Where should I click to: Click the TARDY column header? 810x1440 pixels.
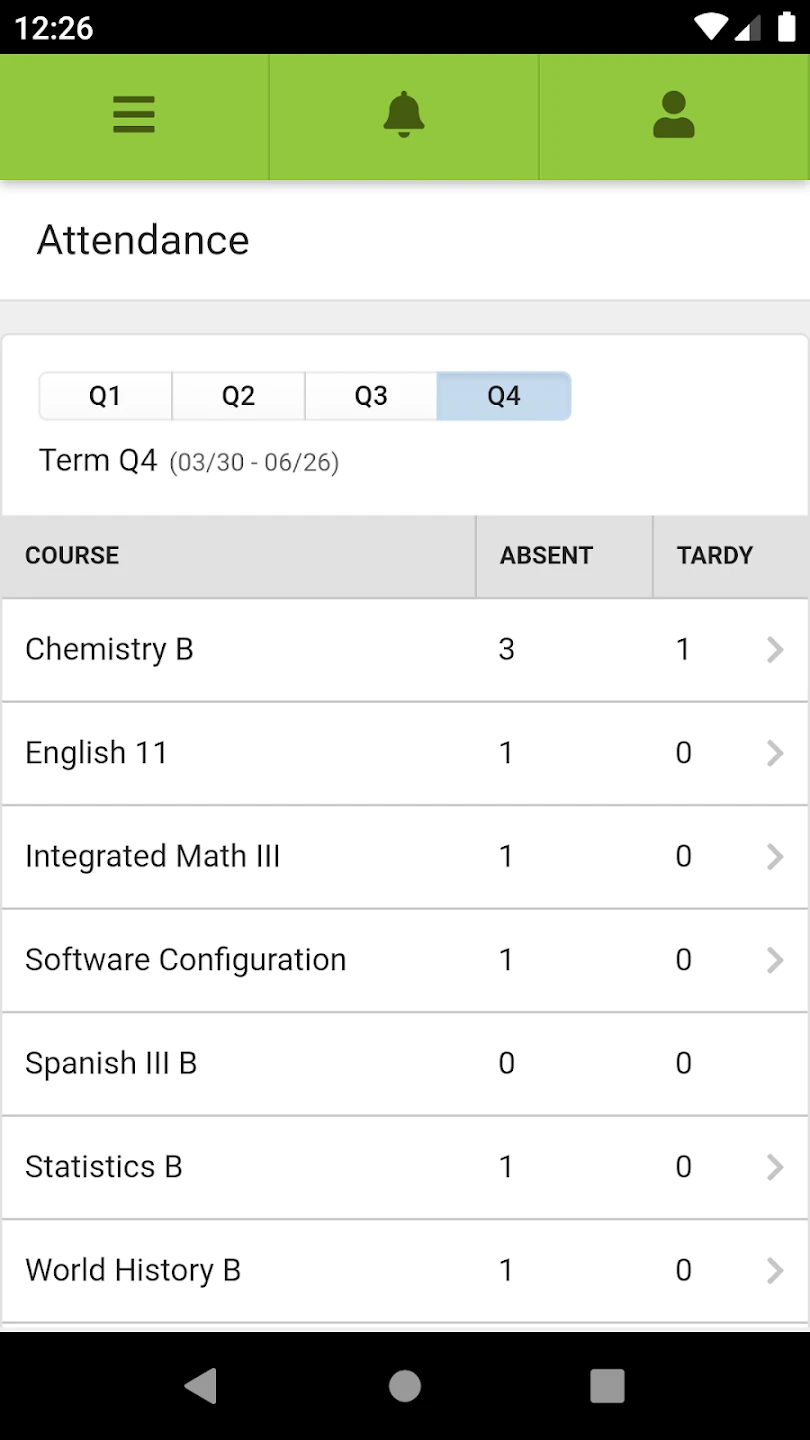point(714,556)
